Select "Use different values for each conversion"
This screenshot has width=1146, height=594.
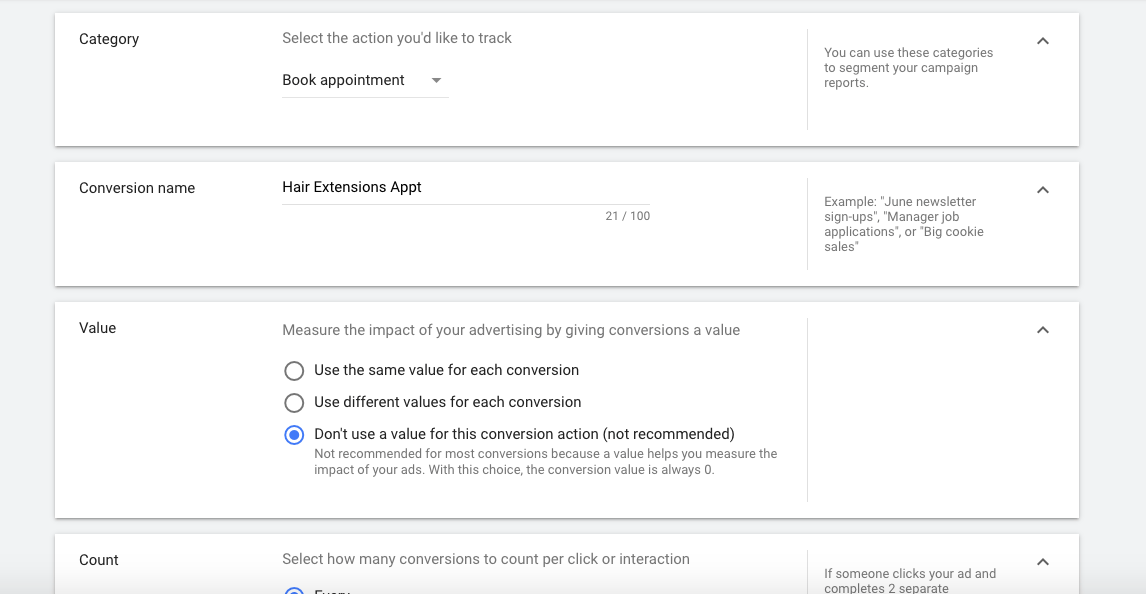(x=294, y=402)
